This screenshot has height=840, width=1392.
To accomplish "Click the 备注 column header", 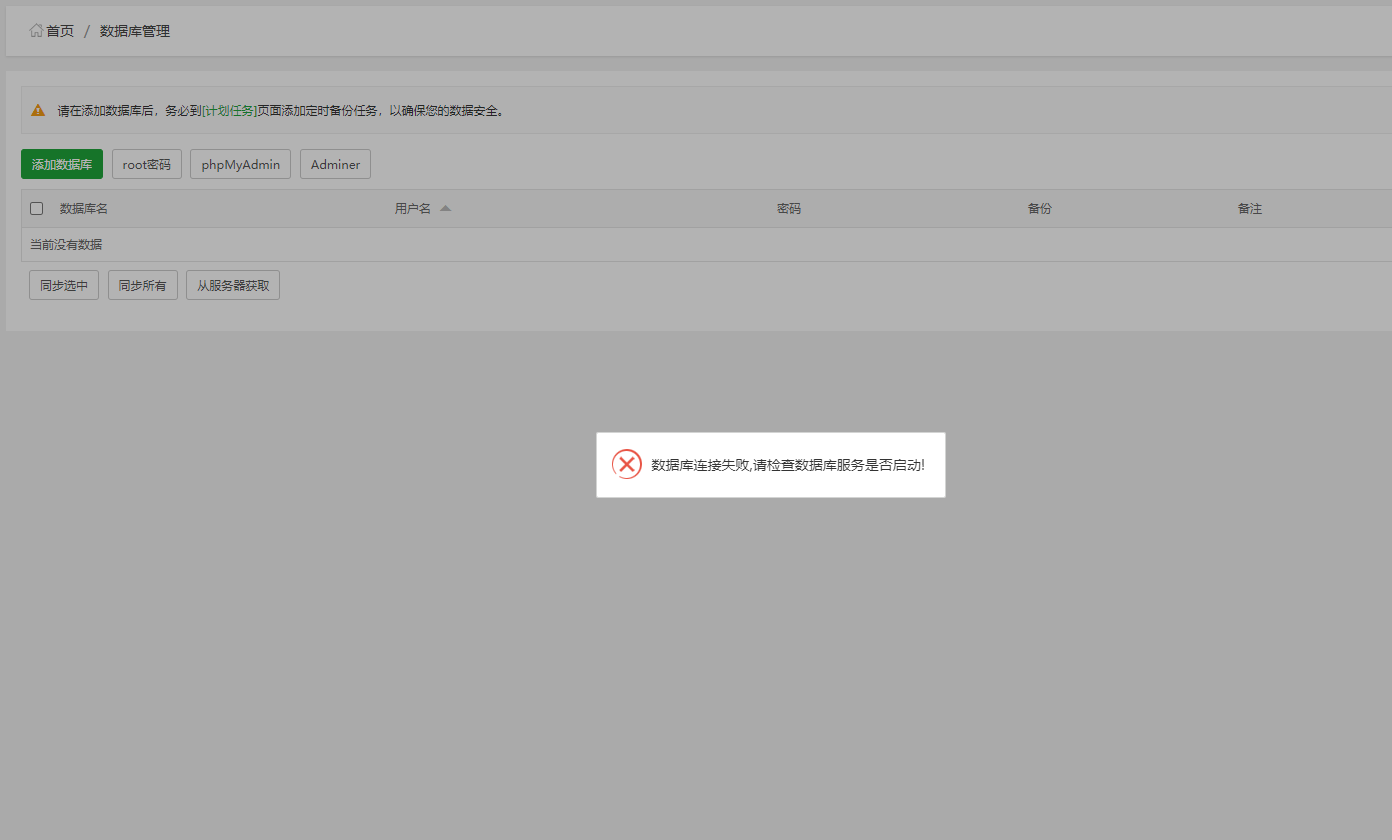I will 1250,209.
